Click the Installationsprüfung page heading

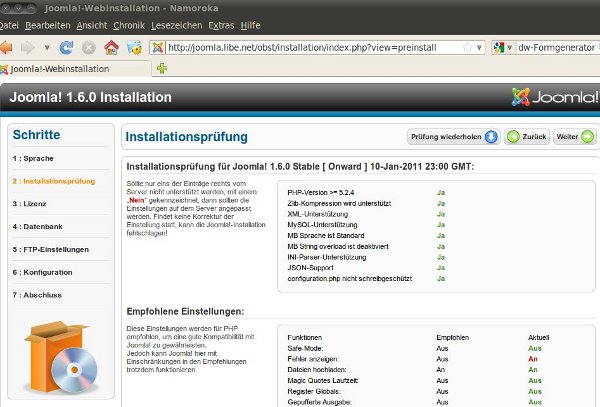pos(186,137)
